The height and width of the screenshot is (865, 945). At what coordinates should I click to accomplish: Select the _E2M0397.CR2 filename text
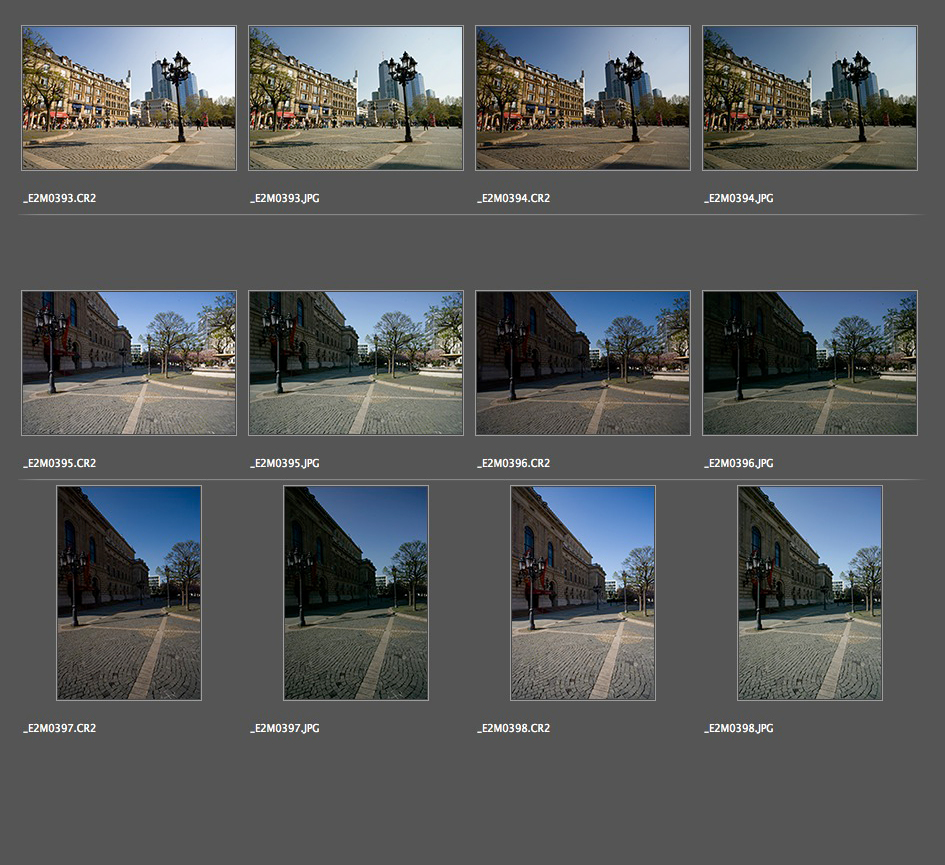coord(60,729)
